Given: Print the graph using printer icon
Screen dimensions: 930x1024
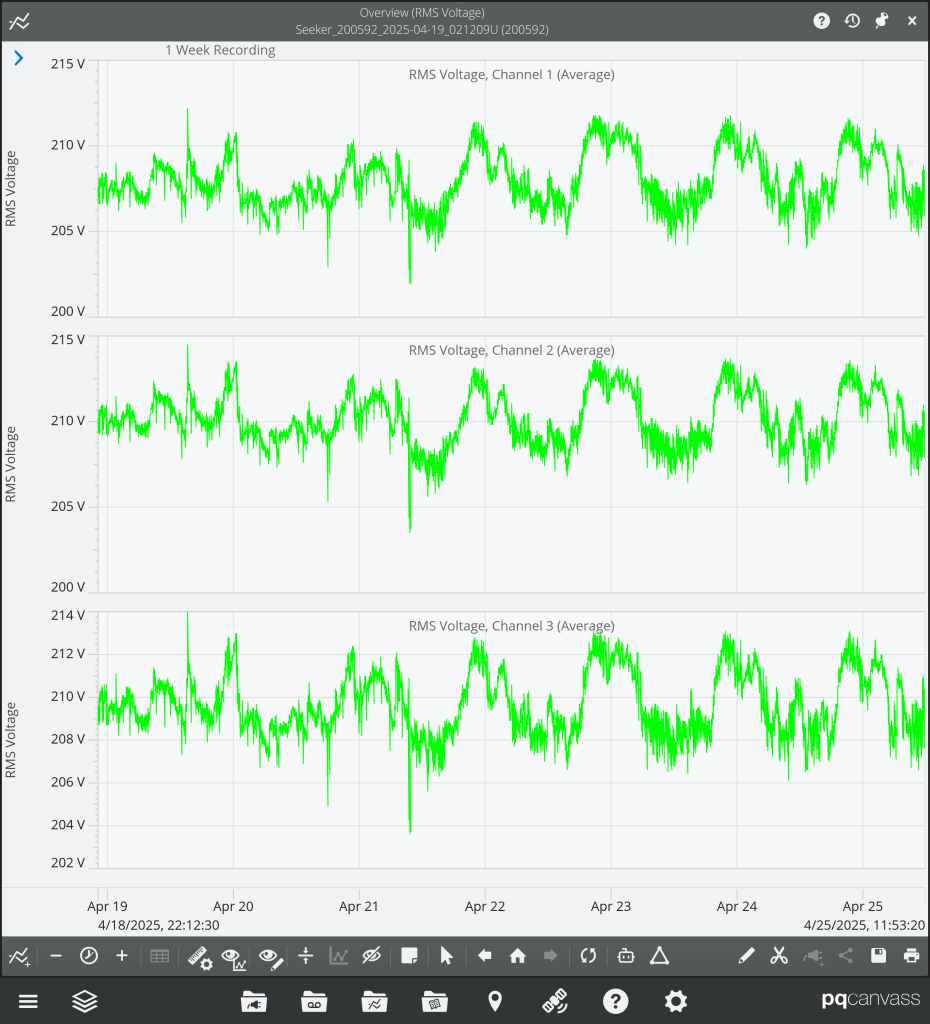Looking at the screenshot, I should [x=911, y=956].
